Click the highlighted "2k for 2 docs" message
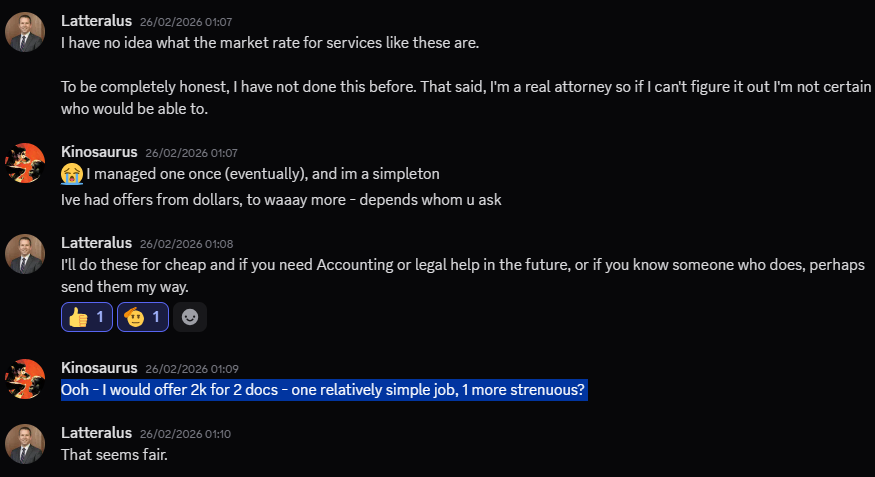 click(x=323, y=390)
